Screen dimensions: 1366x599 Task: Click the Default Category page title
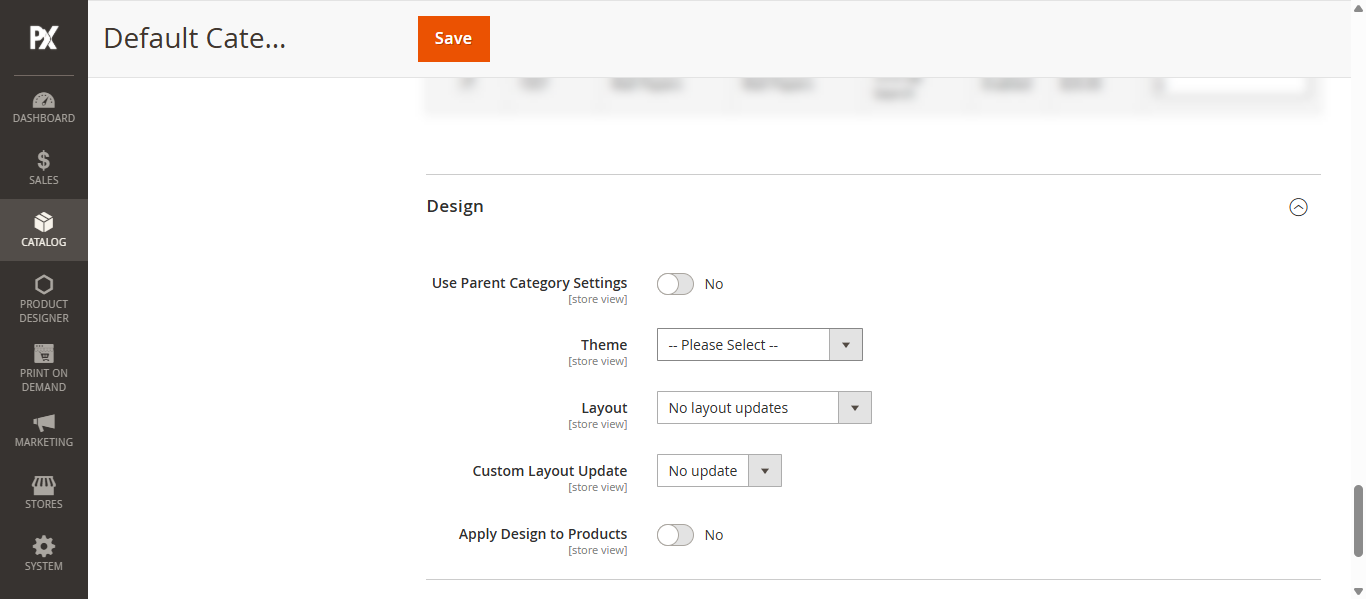(195, 38)
